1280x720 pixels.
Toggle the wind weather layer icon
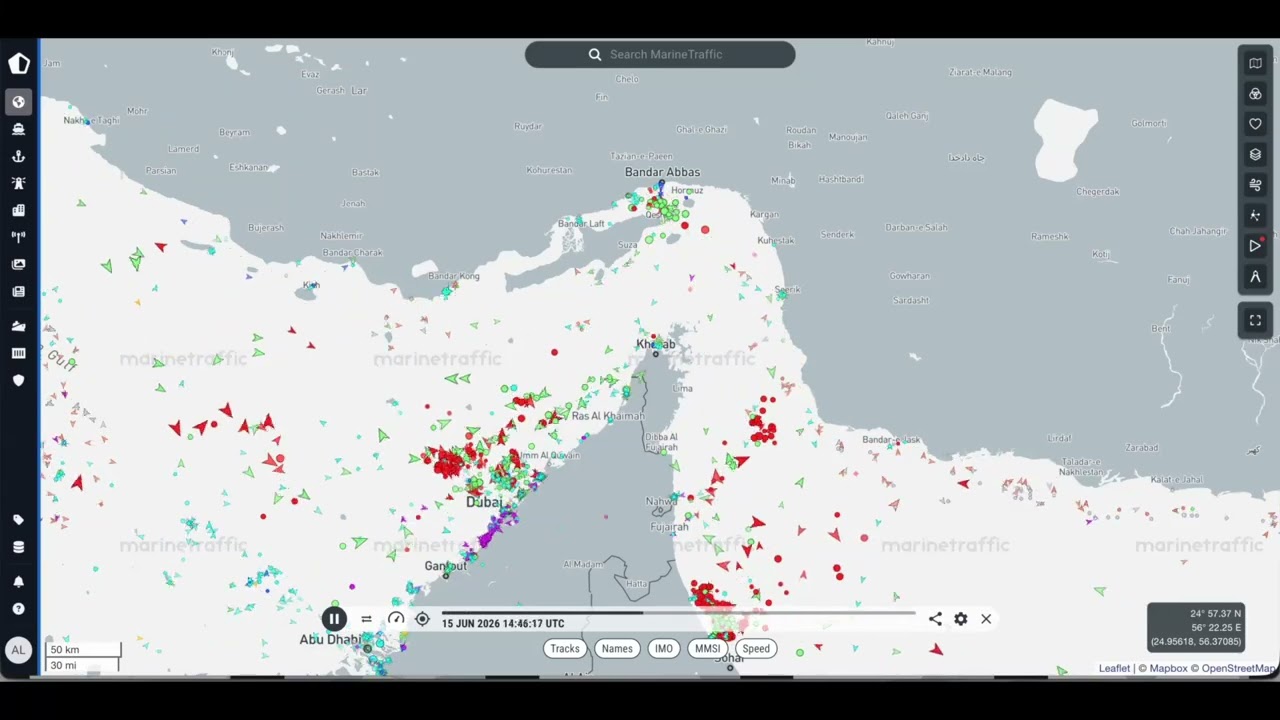[x=1255, y=185]
